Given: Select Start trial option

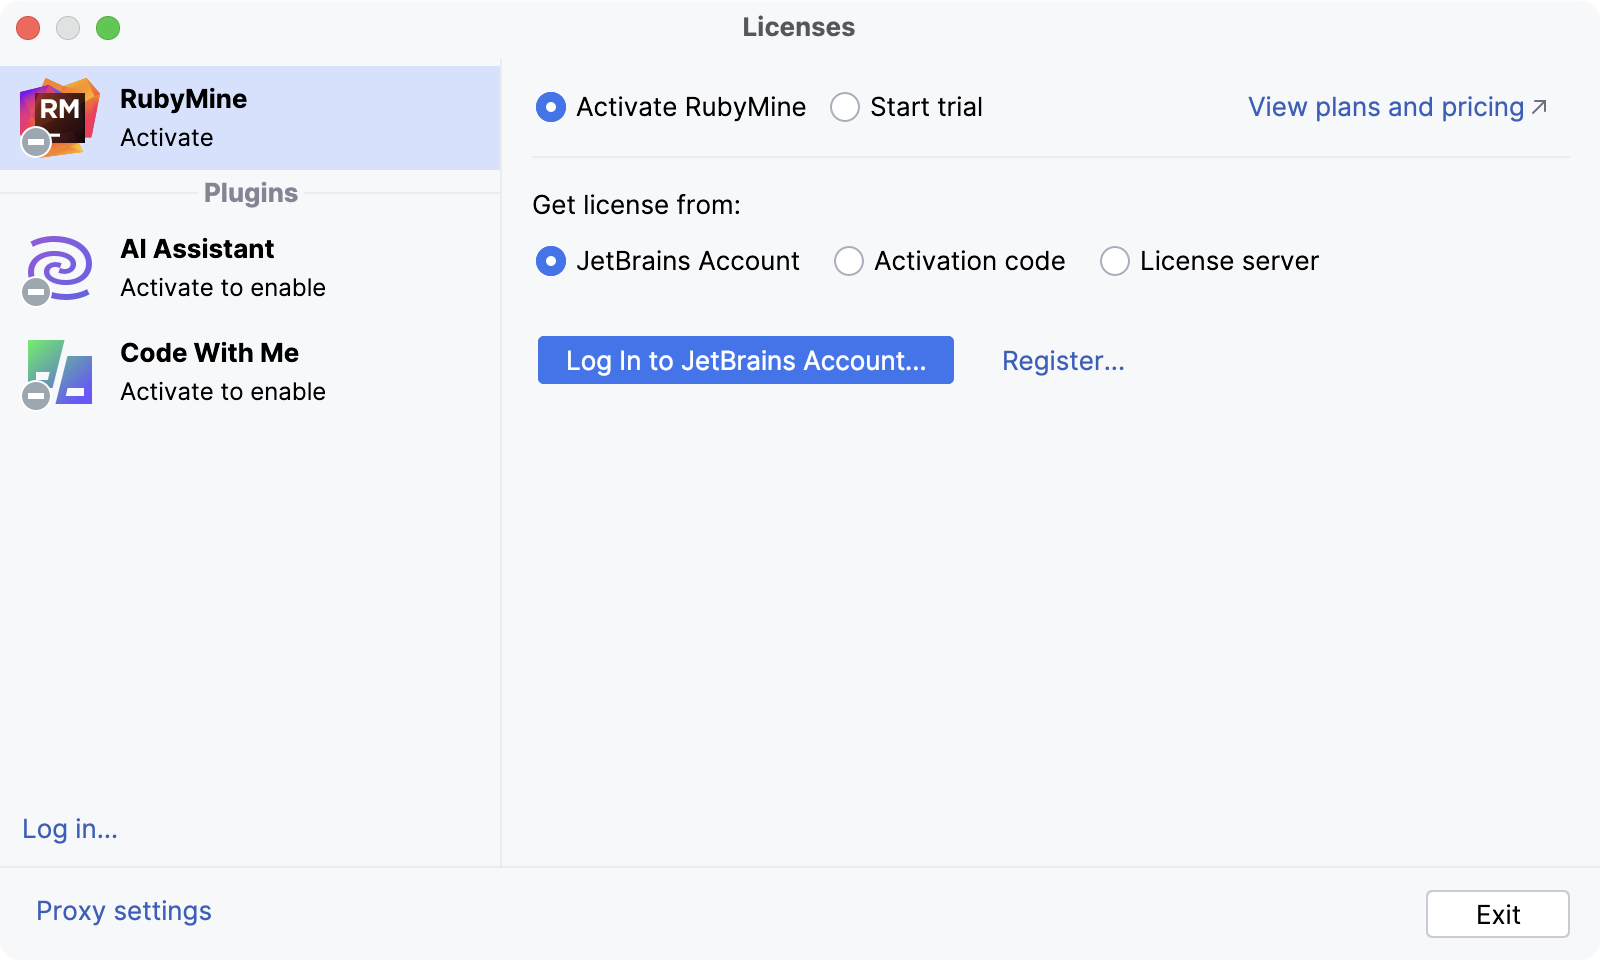Looking at the screenshot, I should (x=845, y=107).
